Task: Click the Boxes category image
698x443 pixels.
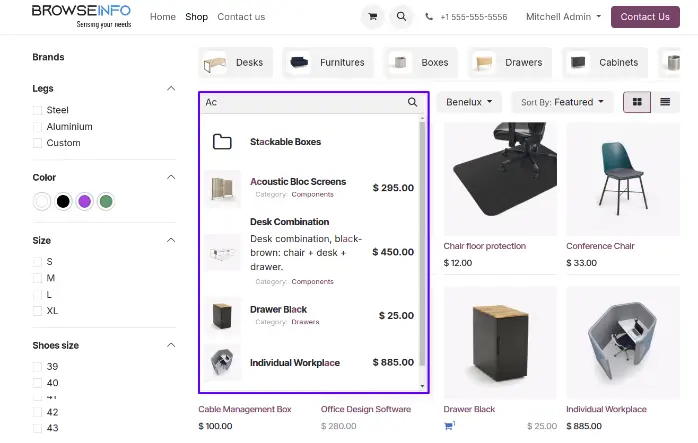Action: 400,63
